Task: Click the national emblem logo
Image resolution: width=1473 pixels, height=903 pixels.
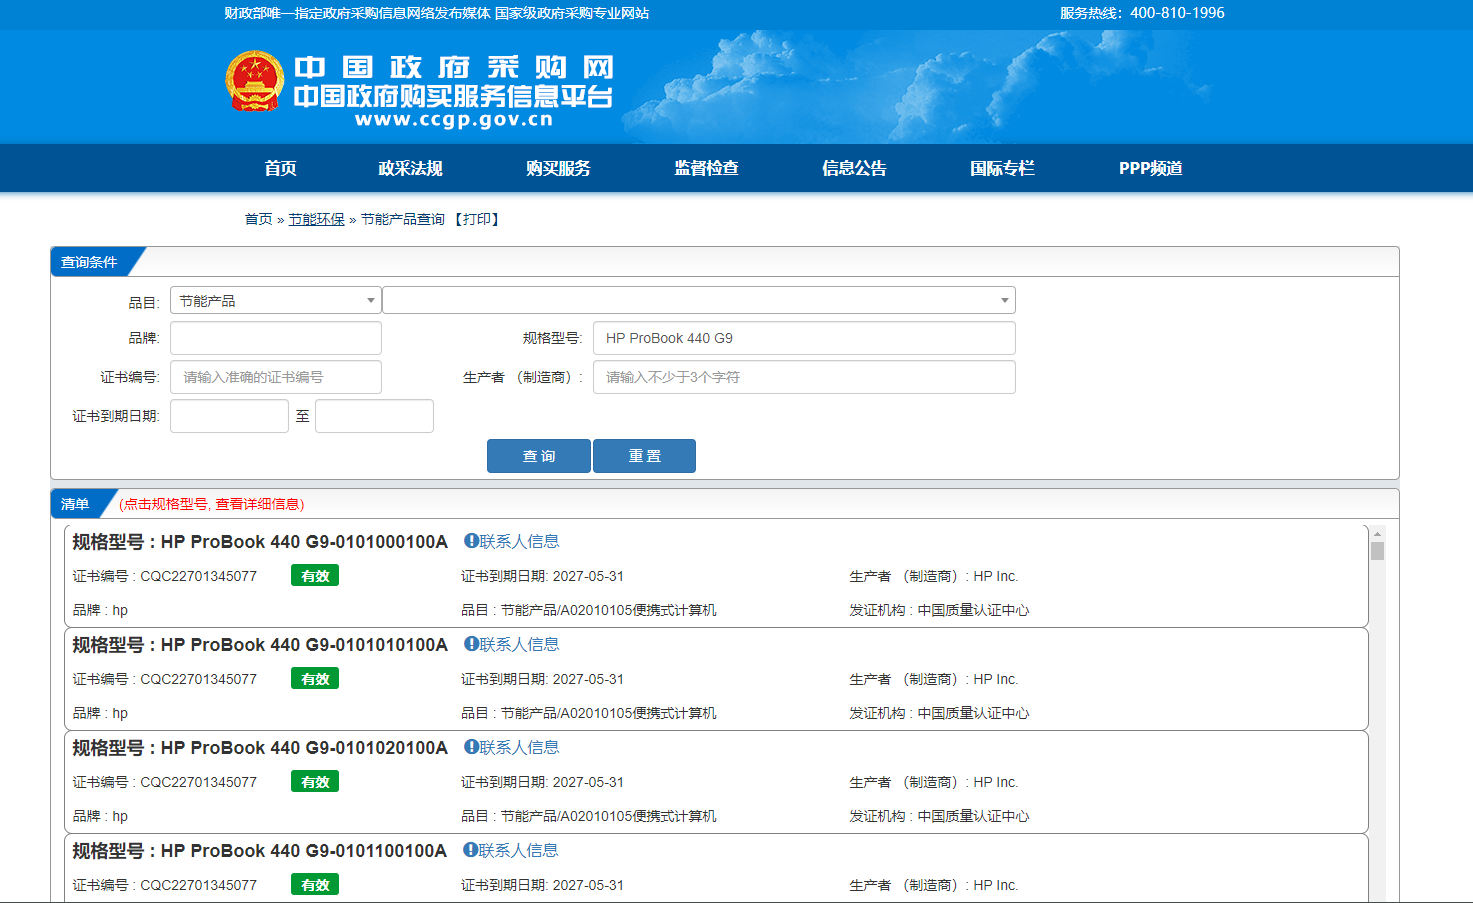Action: (255, 81)
